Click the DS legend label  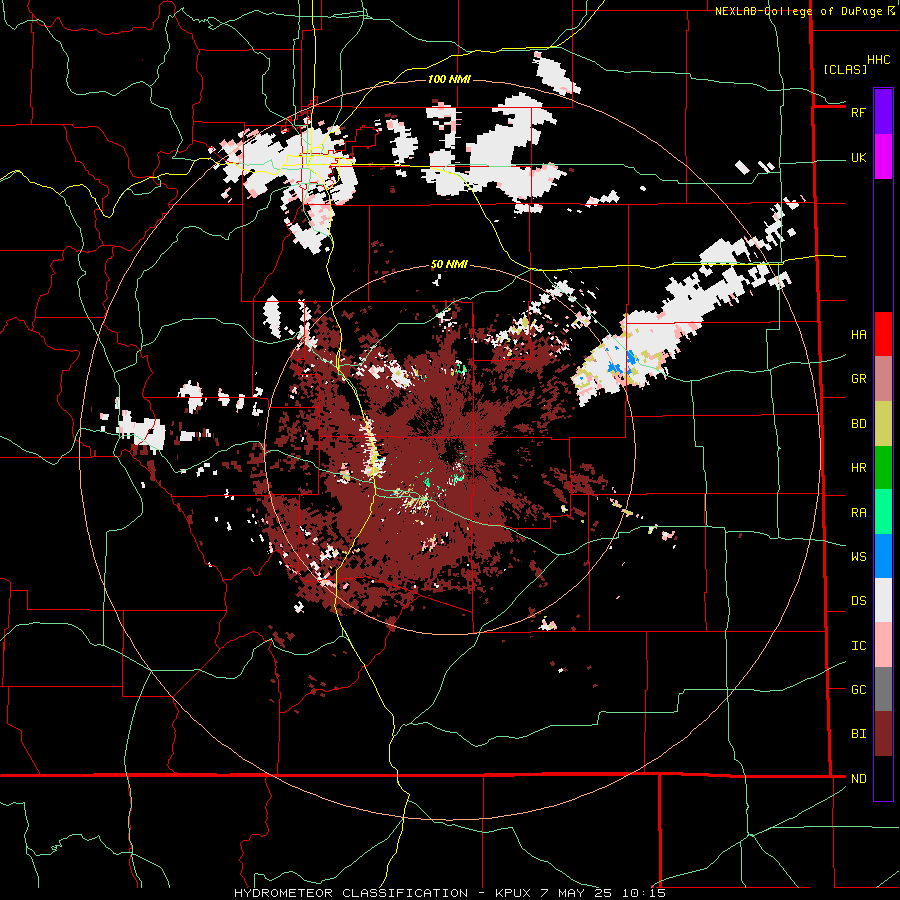pyautogui.click(x=858, y=601)
